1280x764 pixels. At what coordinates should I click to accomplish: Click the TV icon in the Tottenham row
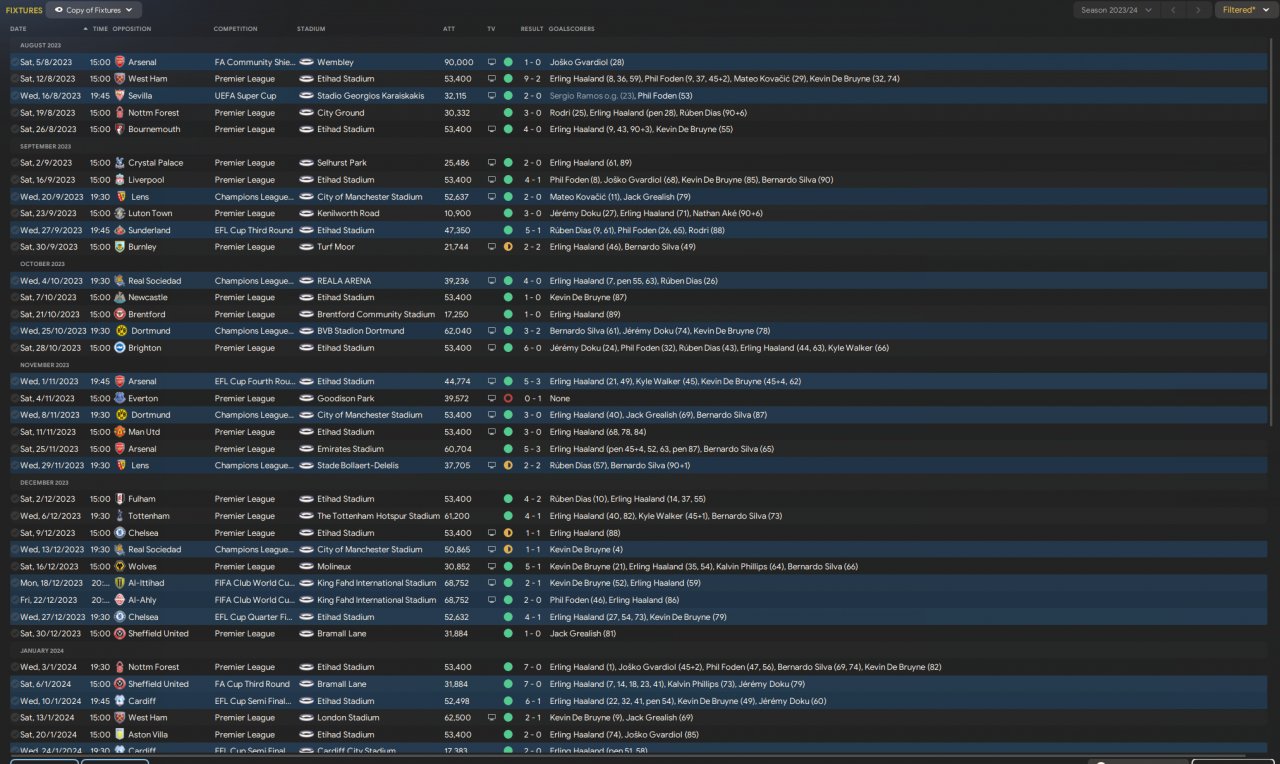coord(491,516)
